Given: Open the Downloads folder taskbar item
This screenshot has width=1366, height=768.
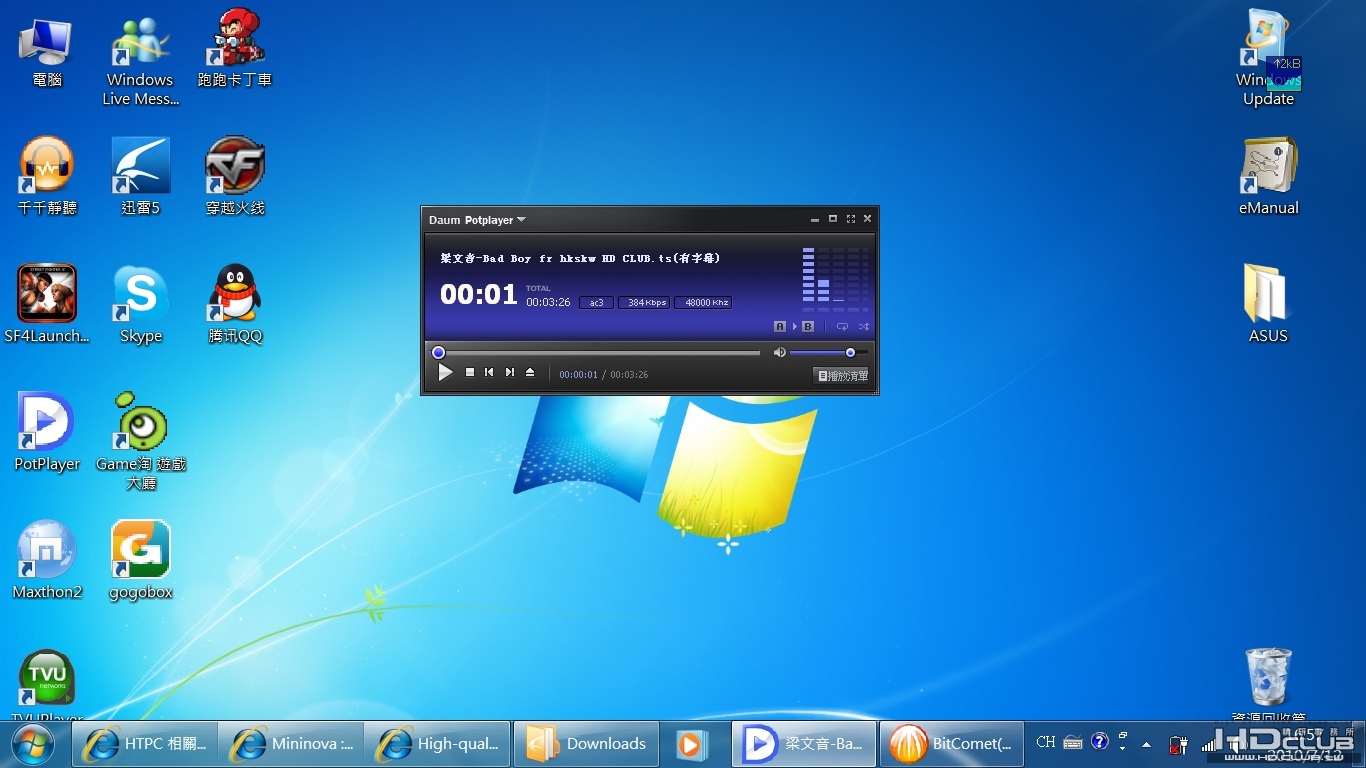Looking at the screenshot, I should pos(586,744).
